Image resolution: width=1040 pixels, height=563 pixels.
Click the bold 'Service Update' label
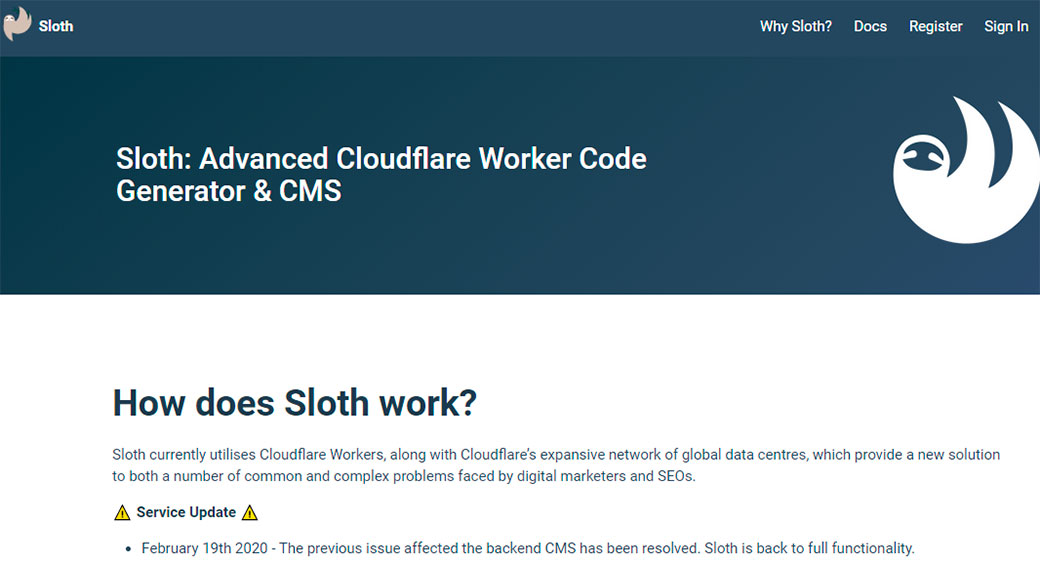pos(186,513)
